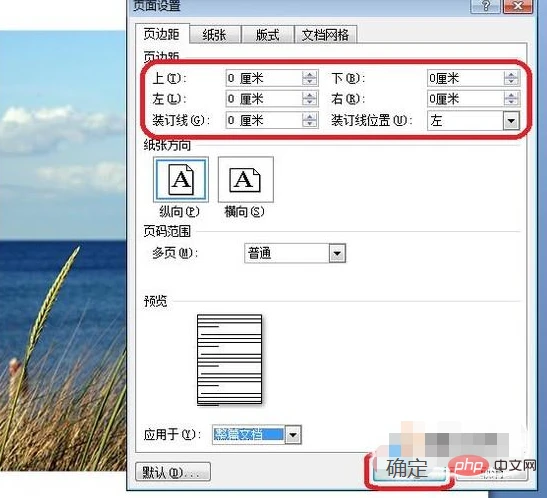
Task: Open the 多页 dropdown showing 普通
Action: pyautogui.click(x=295, y=253)
